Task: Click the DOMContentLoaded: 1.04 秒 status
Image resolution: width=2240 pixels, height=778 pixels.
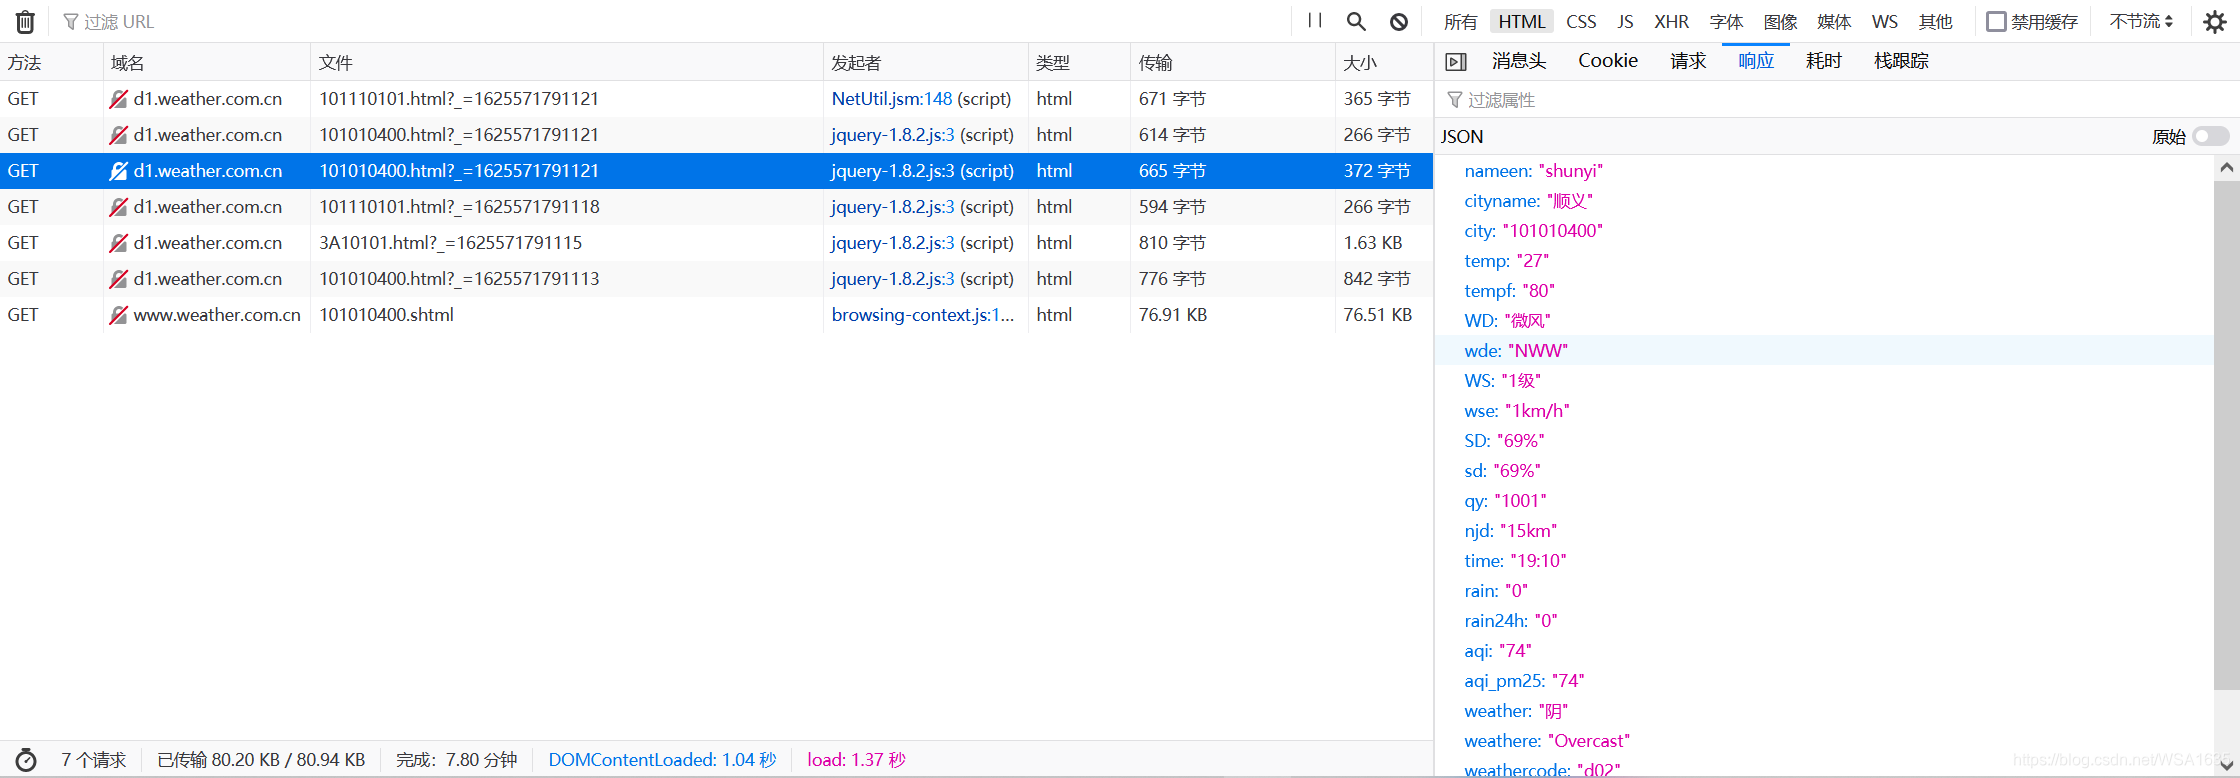Action: coord(662,760)
